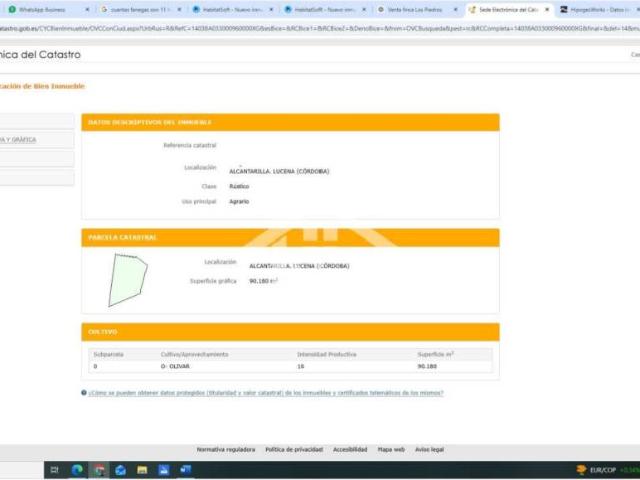Open the blue store app on taskbar
The image size is (640, 480).
pyautogui.click(x=164, y=470)
